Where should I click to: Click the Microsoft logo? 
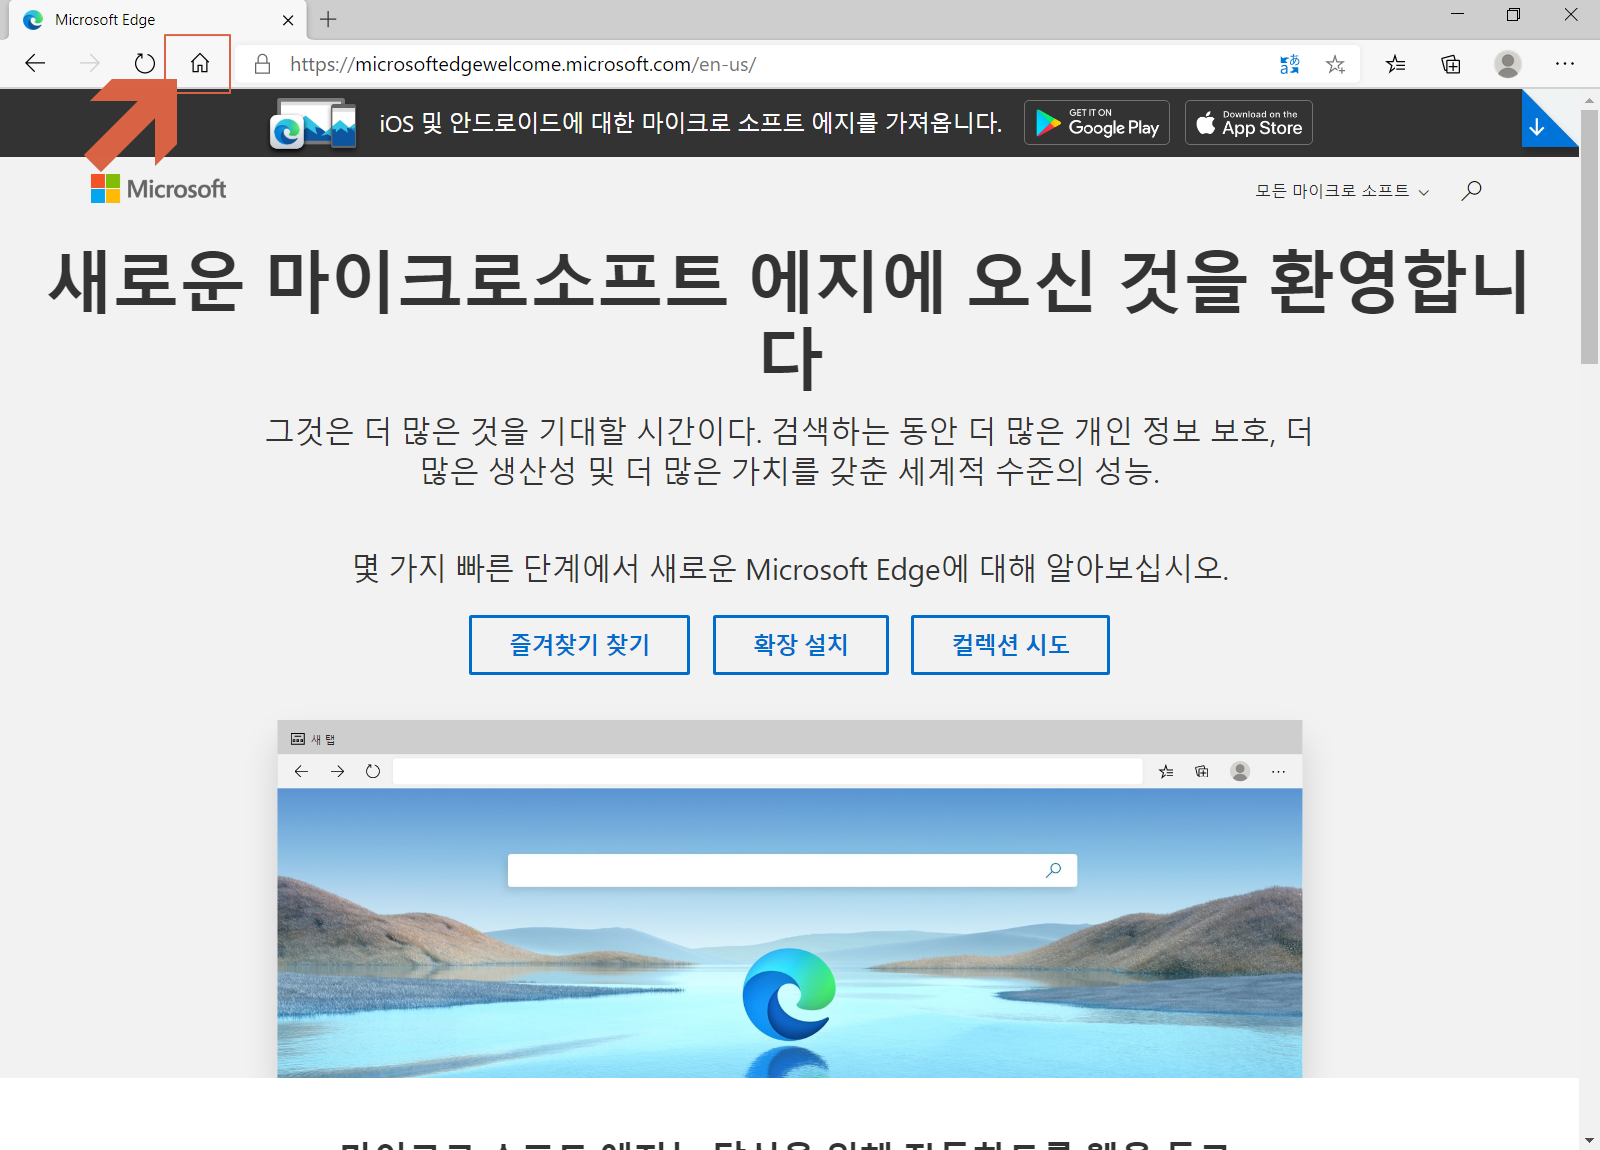pyautogui.click(x=158, y=189)
